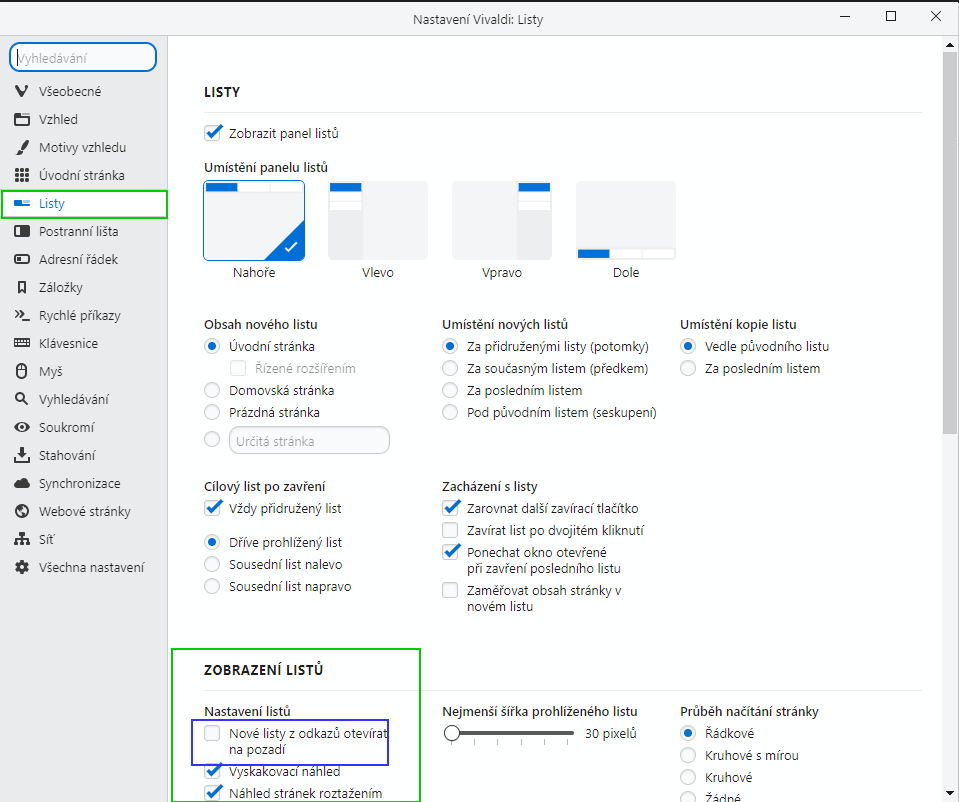Open Rychlé příkazy via its command icon
Viewport: 959px width, 802px height.
pos(21,316)
